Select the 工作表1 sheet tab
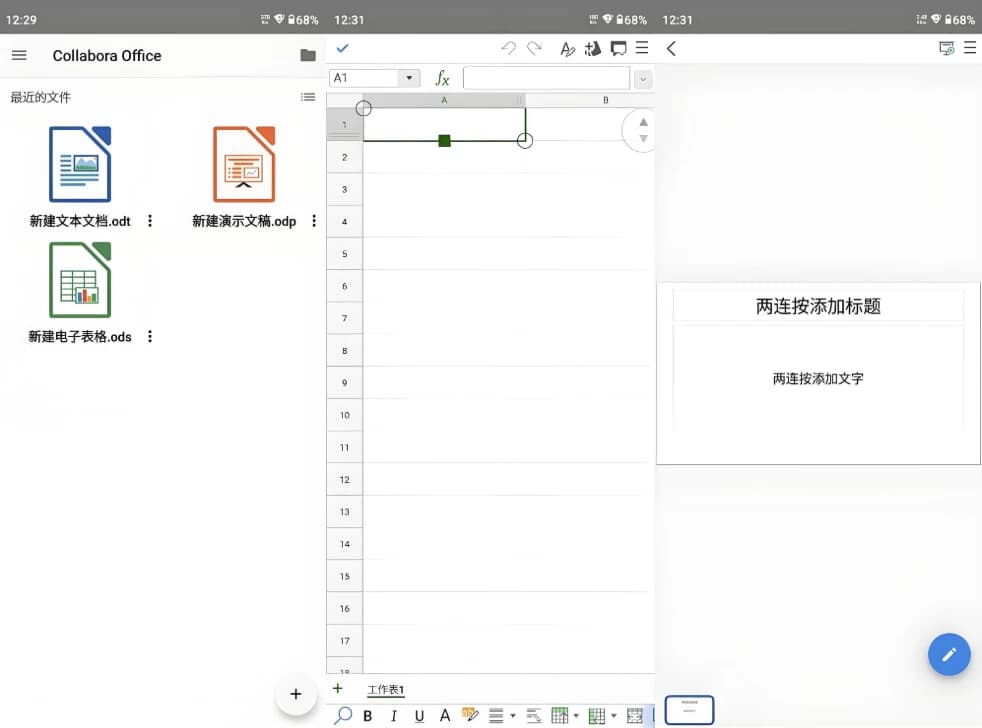The image size is (982, 728). [x=387, y=689]
